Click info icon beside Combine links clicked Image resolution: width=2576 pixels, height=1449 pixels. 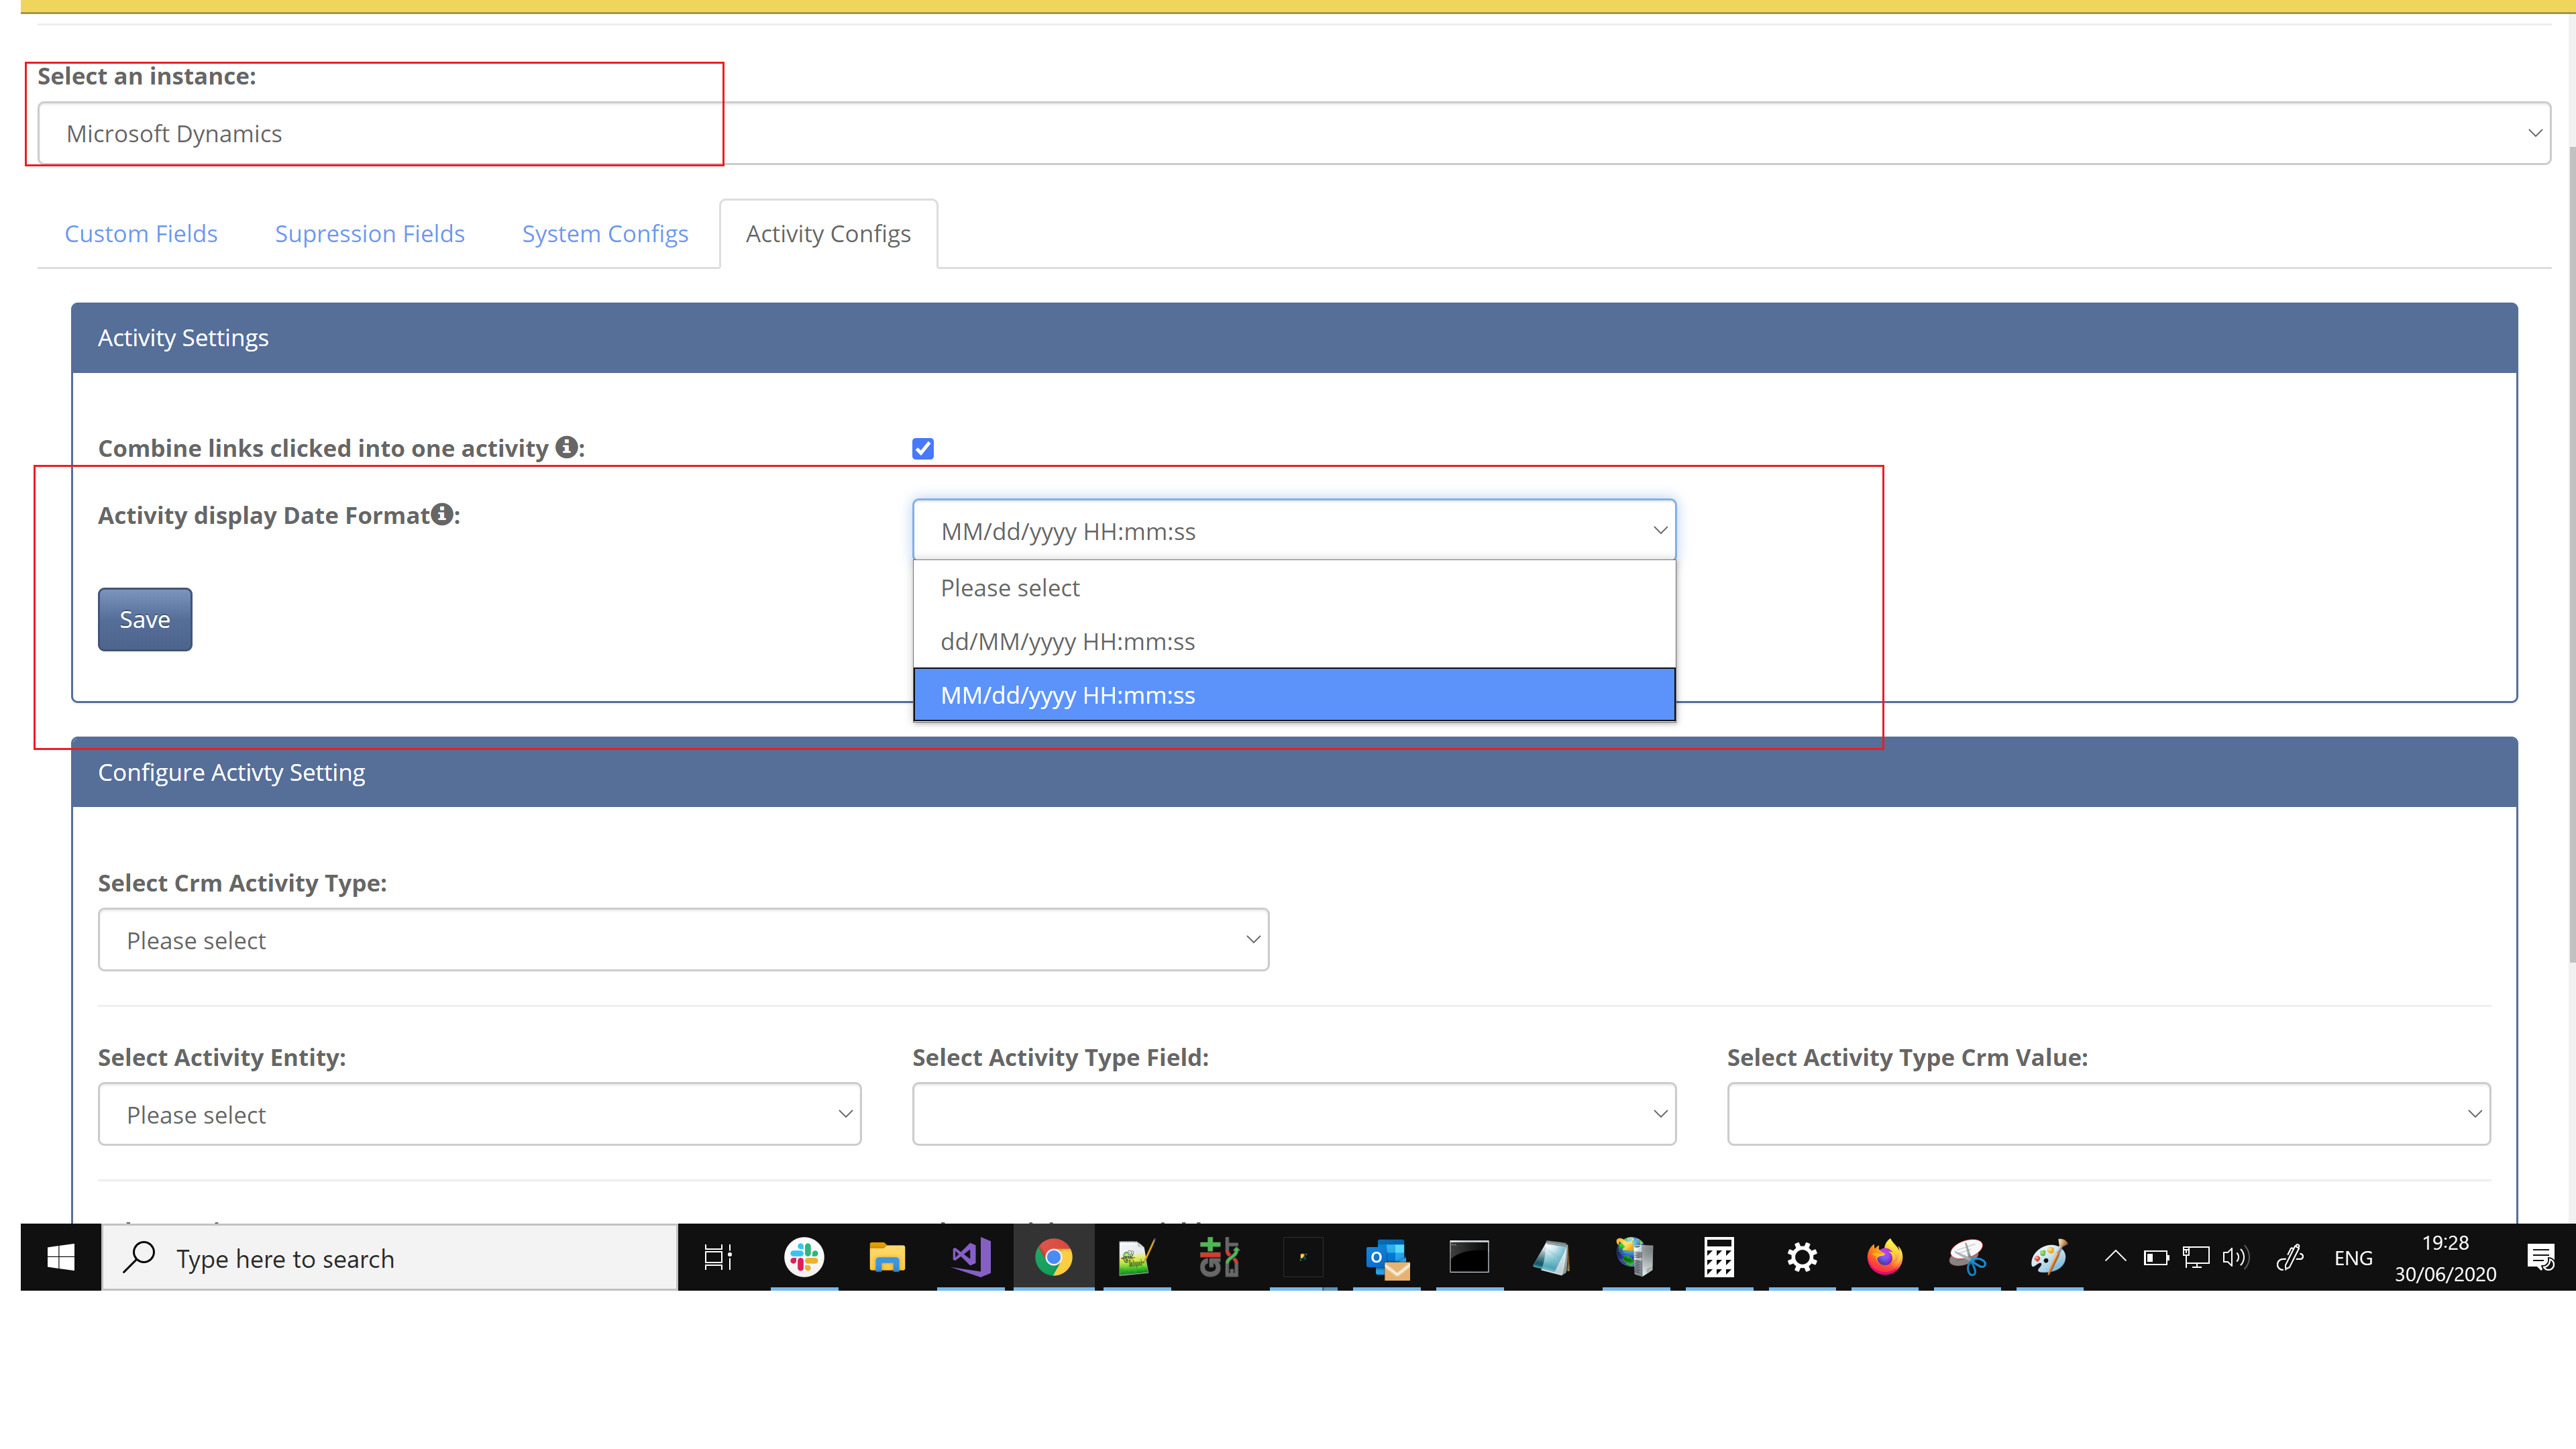click(566, 447)
